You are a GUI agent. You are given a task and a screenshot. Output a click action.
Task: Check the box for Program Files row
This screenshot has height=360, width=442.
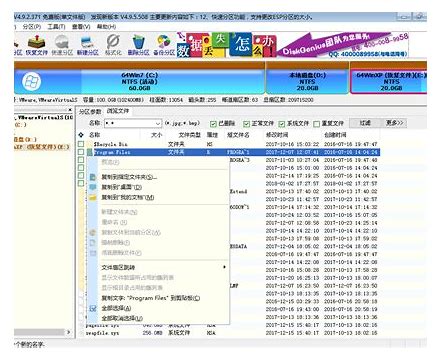click(x=81, y=152)
